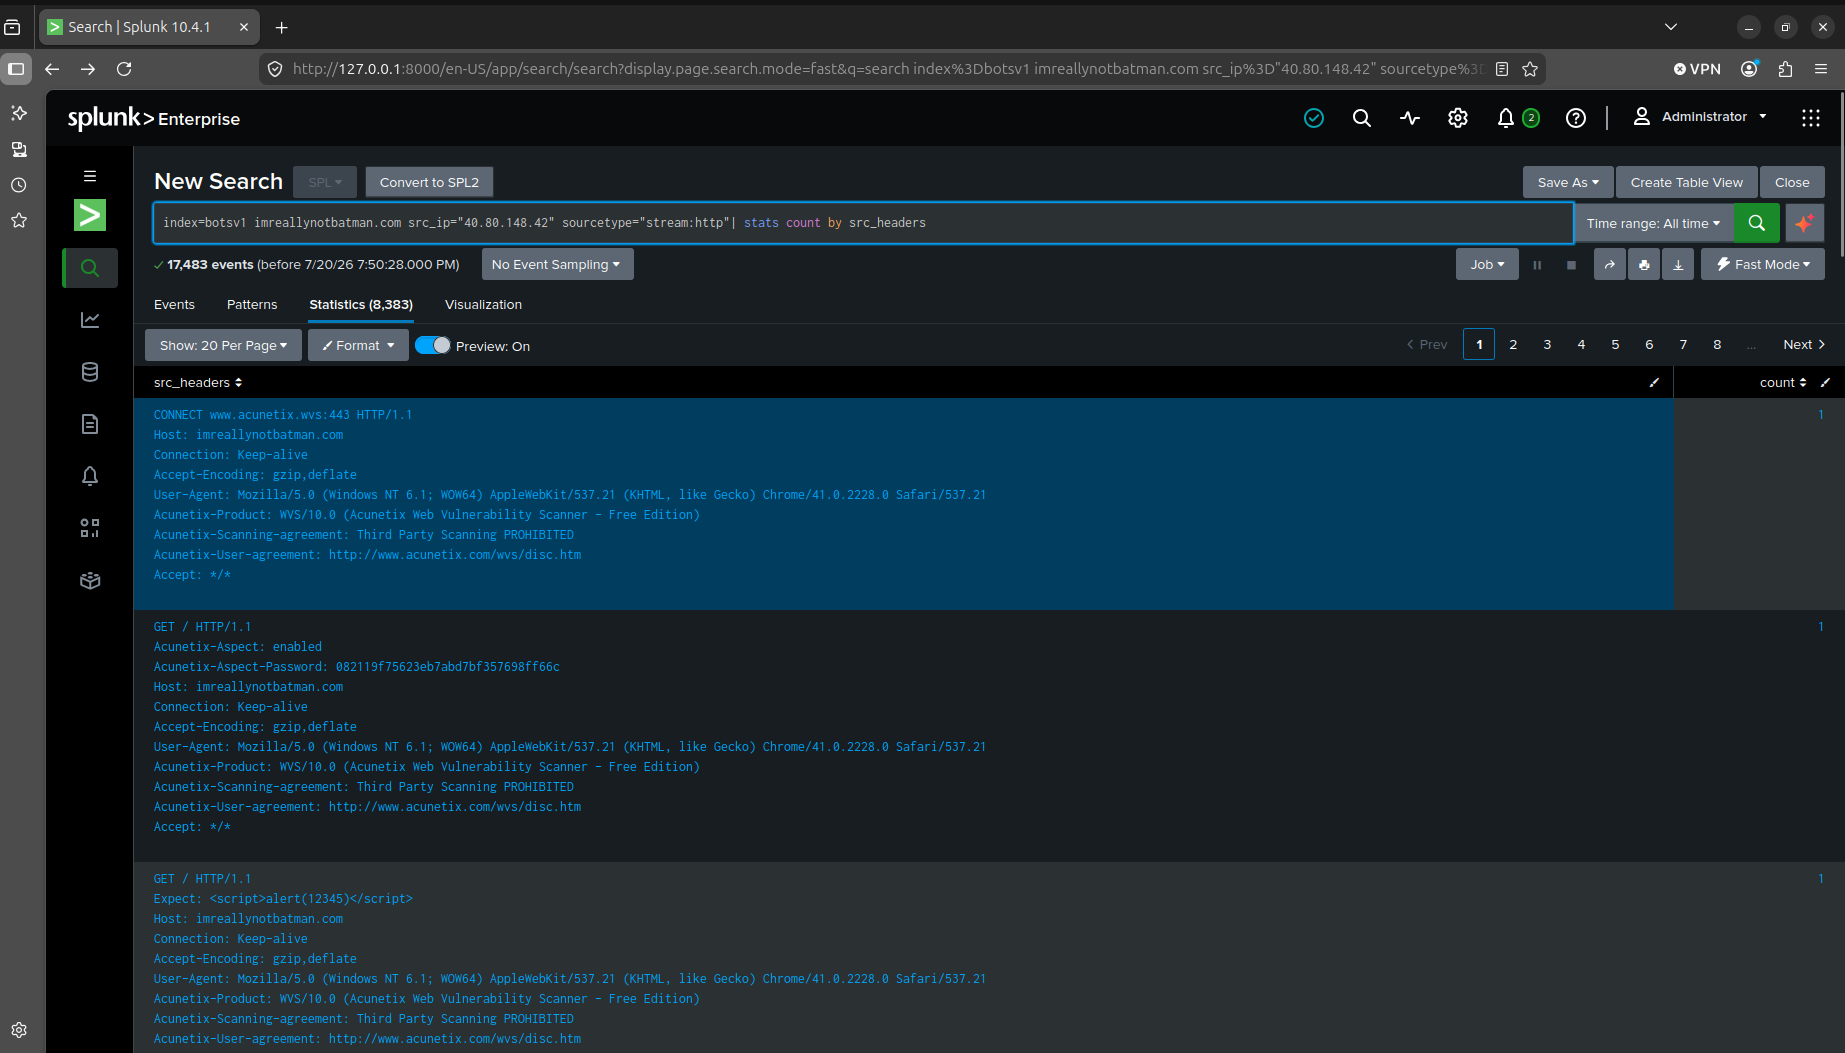Click the Splunk Enterprise logo

tap(153, 118)
